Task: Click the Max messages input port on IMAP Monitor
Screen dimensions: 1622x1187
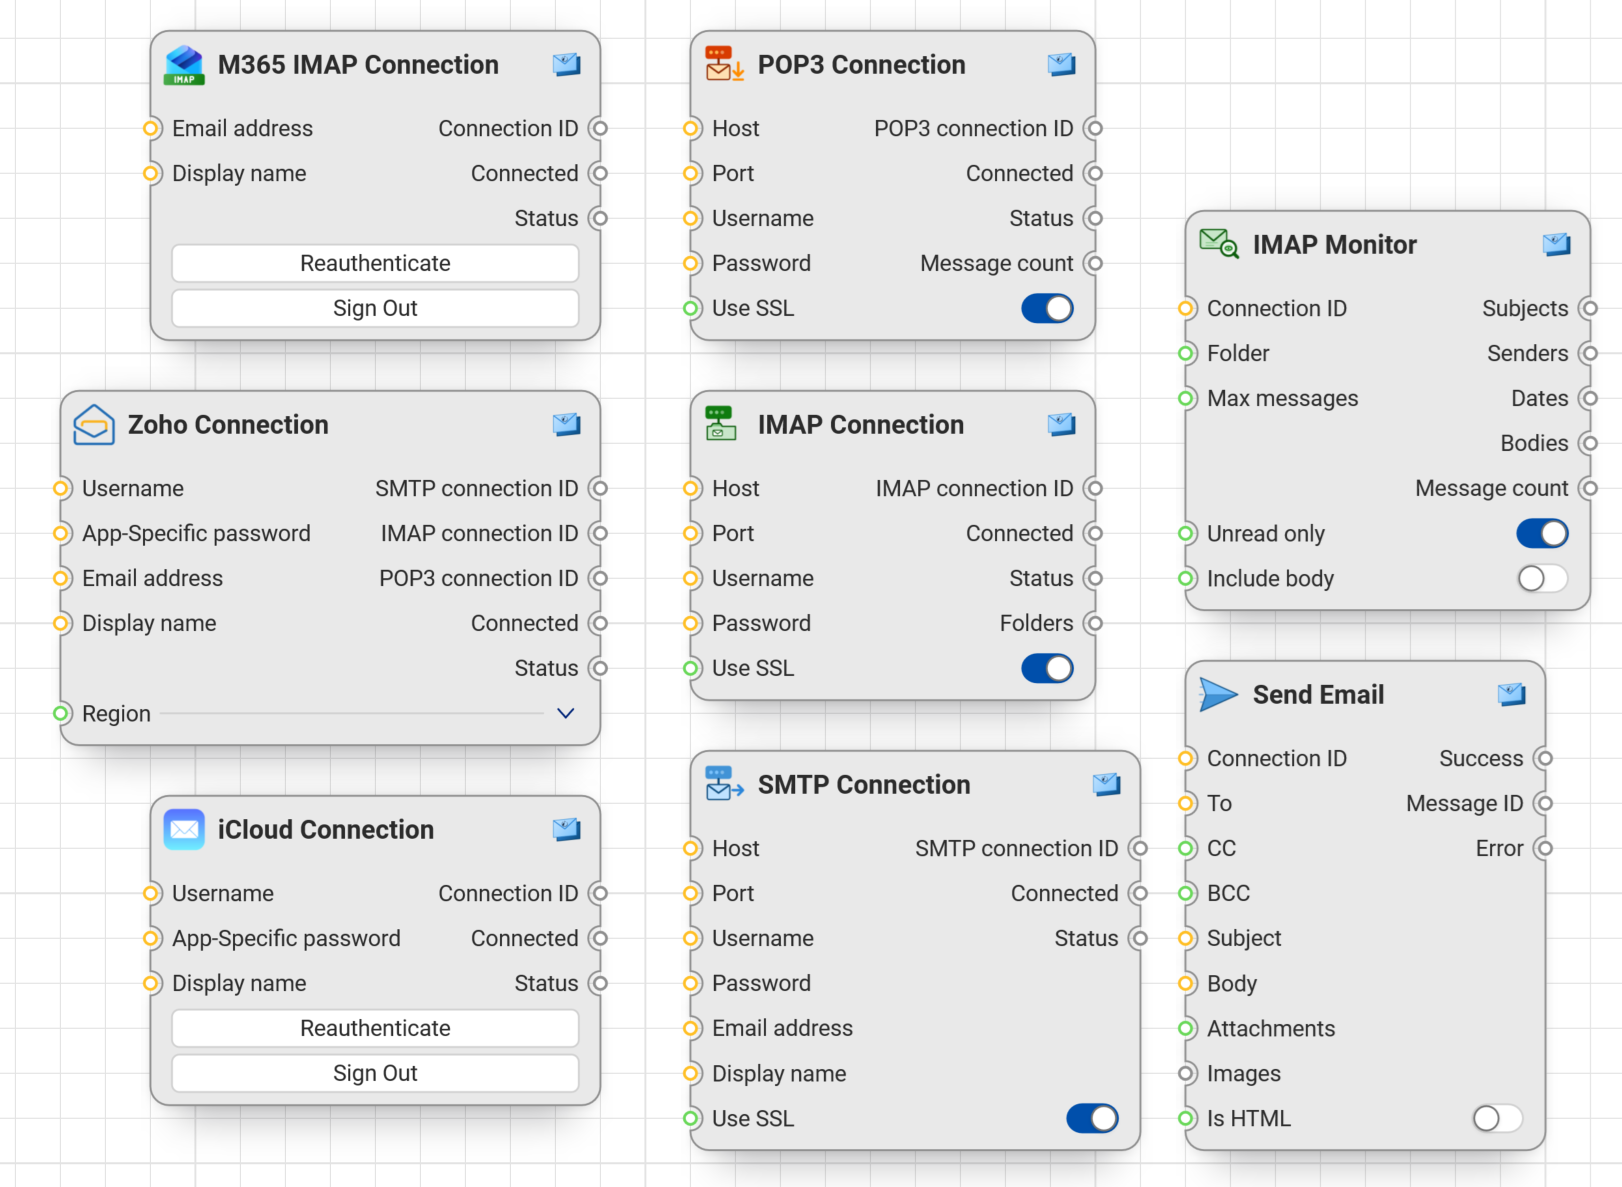Action: (x=1186, y=398)
